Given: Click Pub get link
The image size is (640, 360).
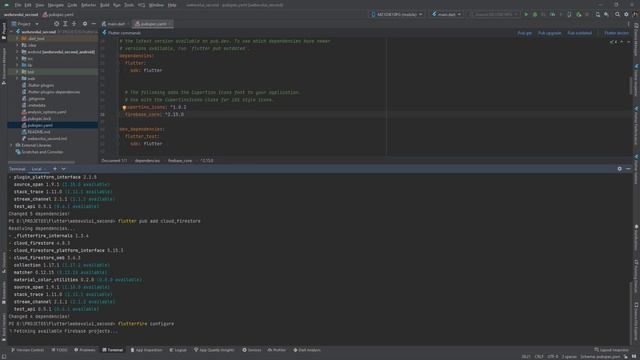Looking at the screenshot, I should point(524,33).
